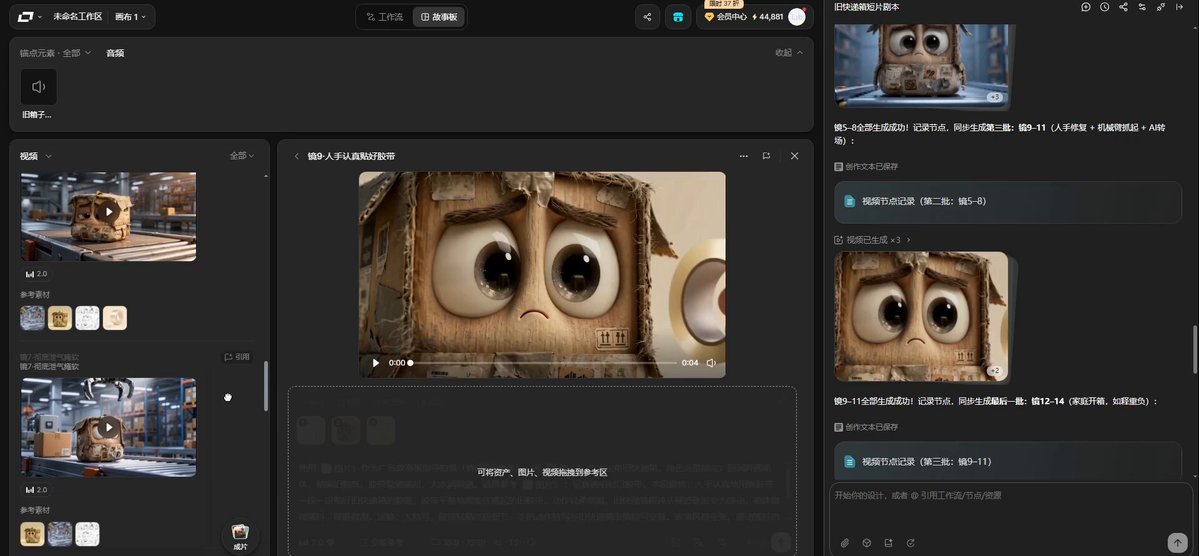Open the 全部 filter dropdown in video panel

click(242, 156)
